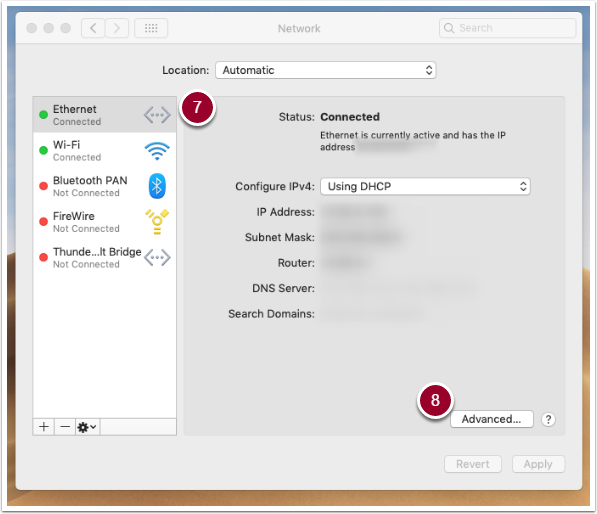597x514 pixels.
Task: Remove the selected service with minus
Action: click(65, 427)
